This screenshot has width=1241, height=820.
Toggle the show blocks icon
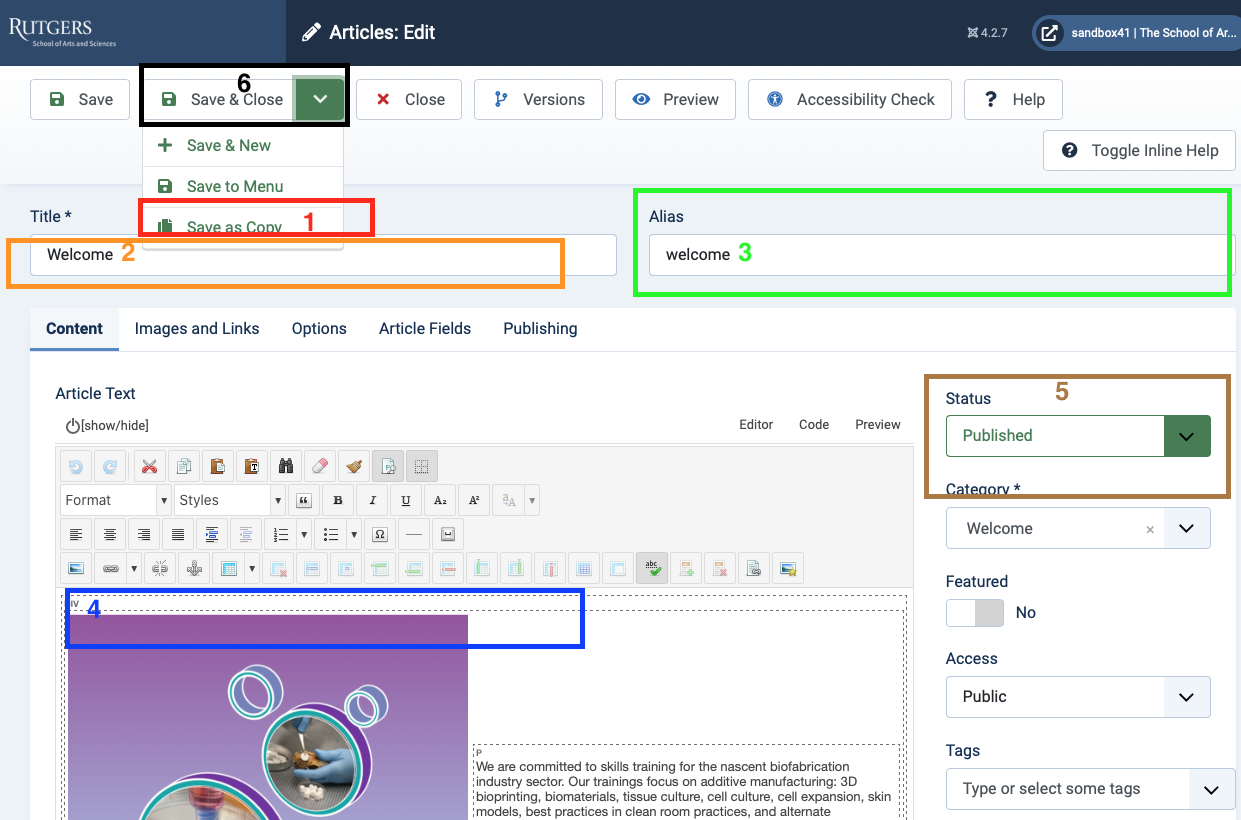click(388, 466)
